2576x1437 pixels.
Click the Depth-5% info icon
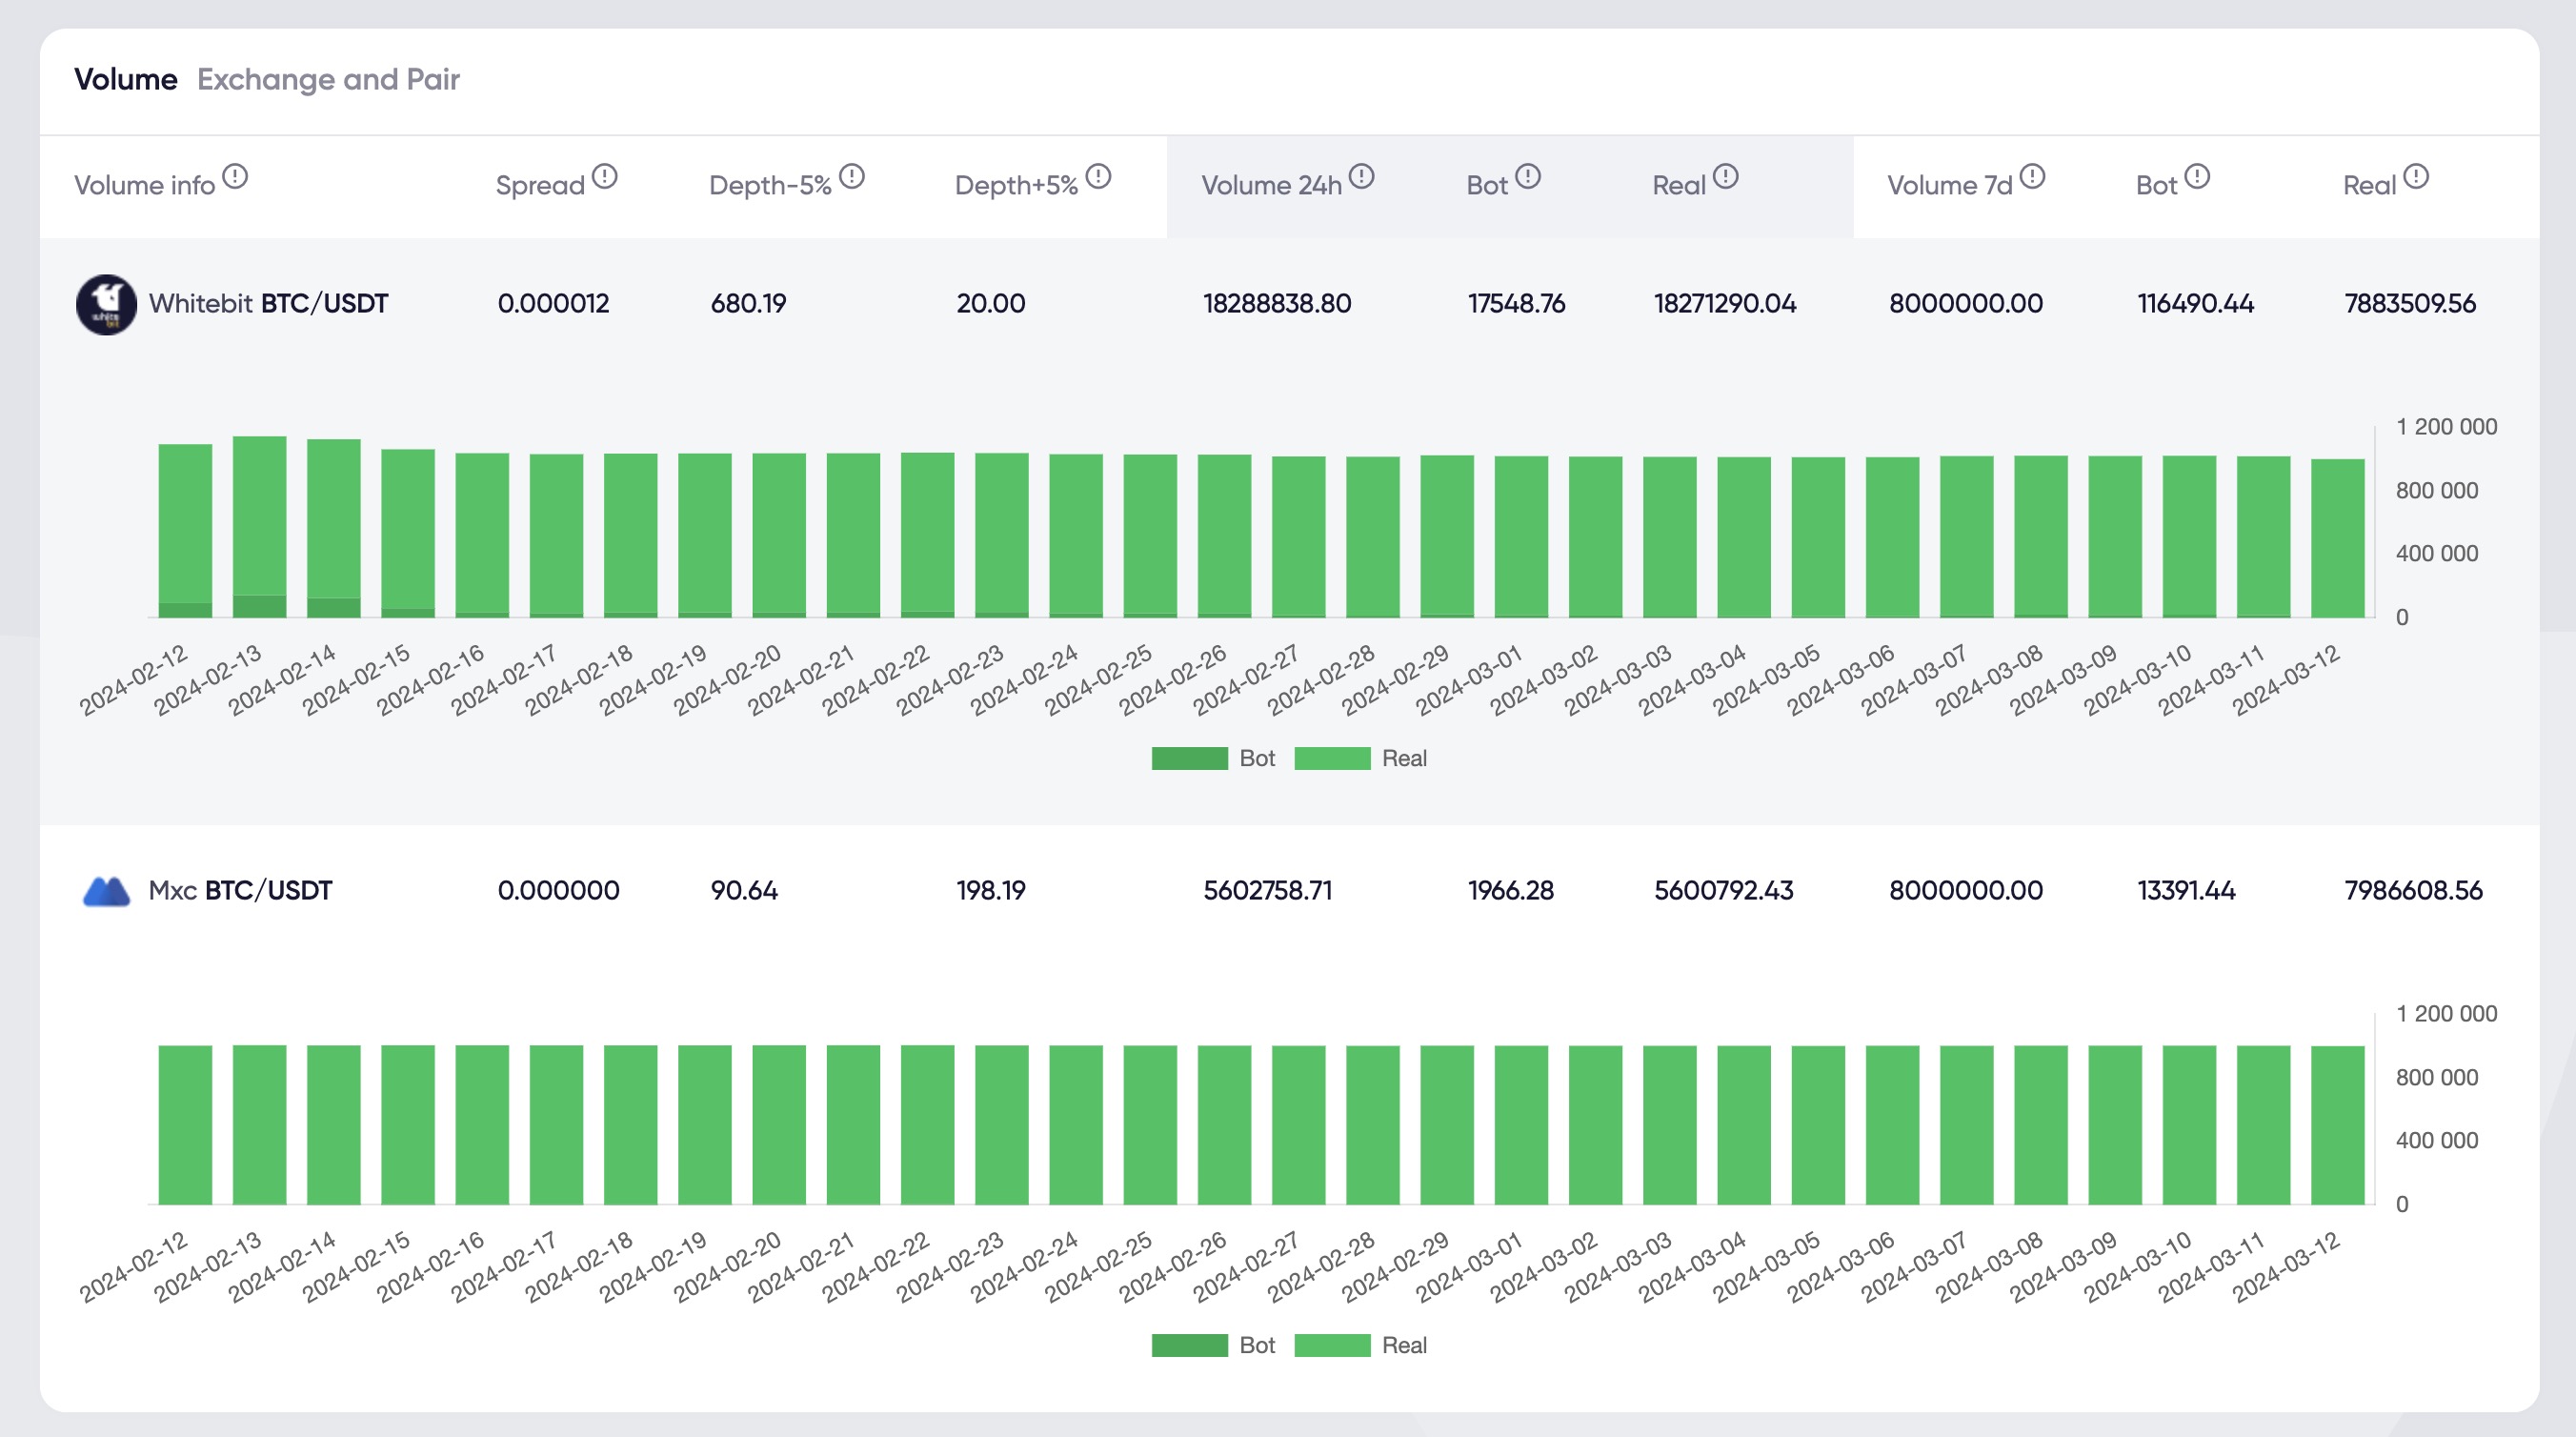(851, 177)
